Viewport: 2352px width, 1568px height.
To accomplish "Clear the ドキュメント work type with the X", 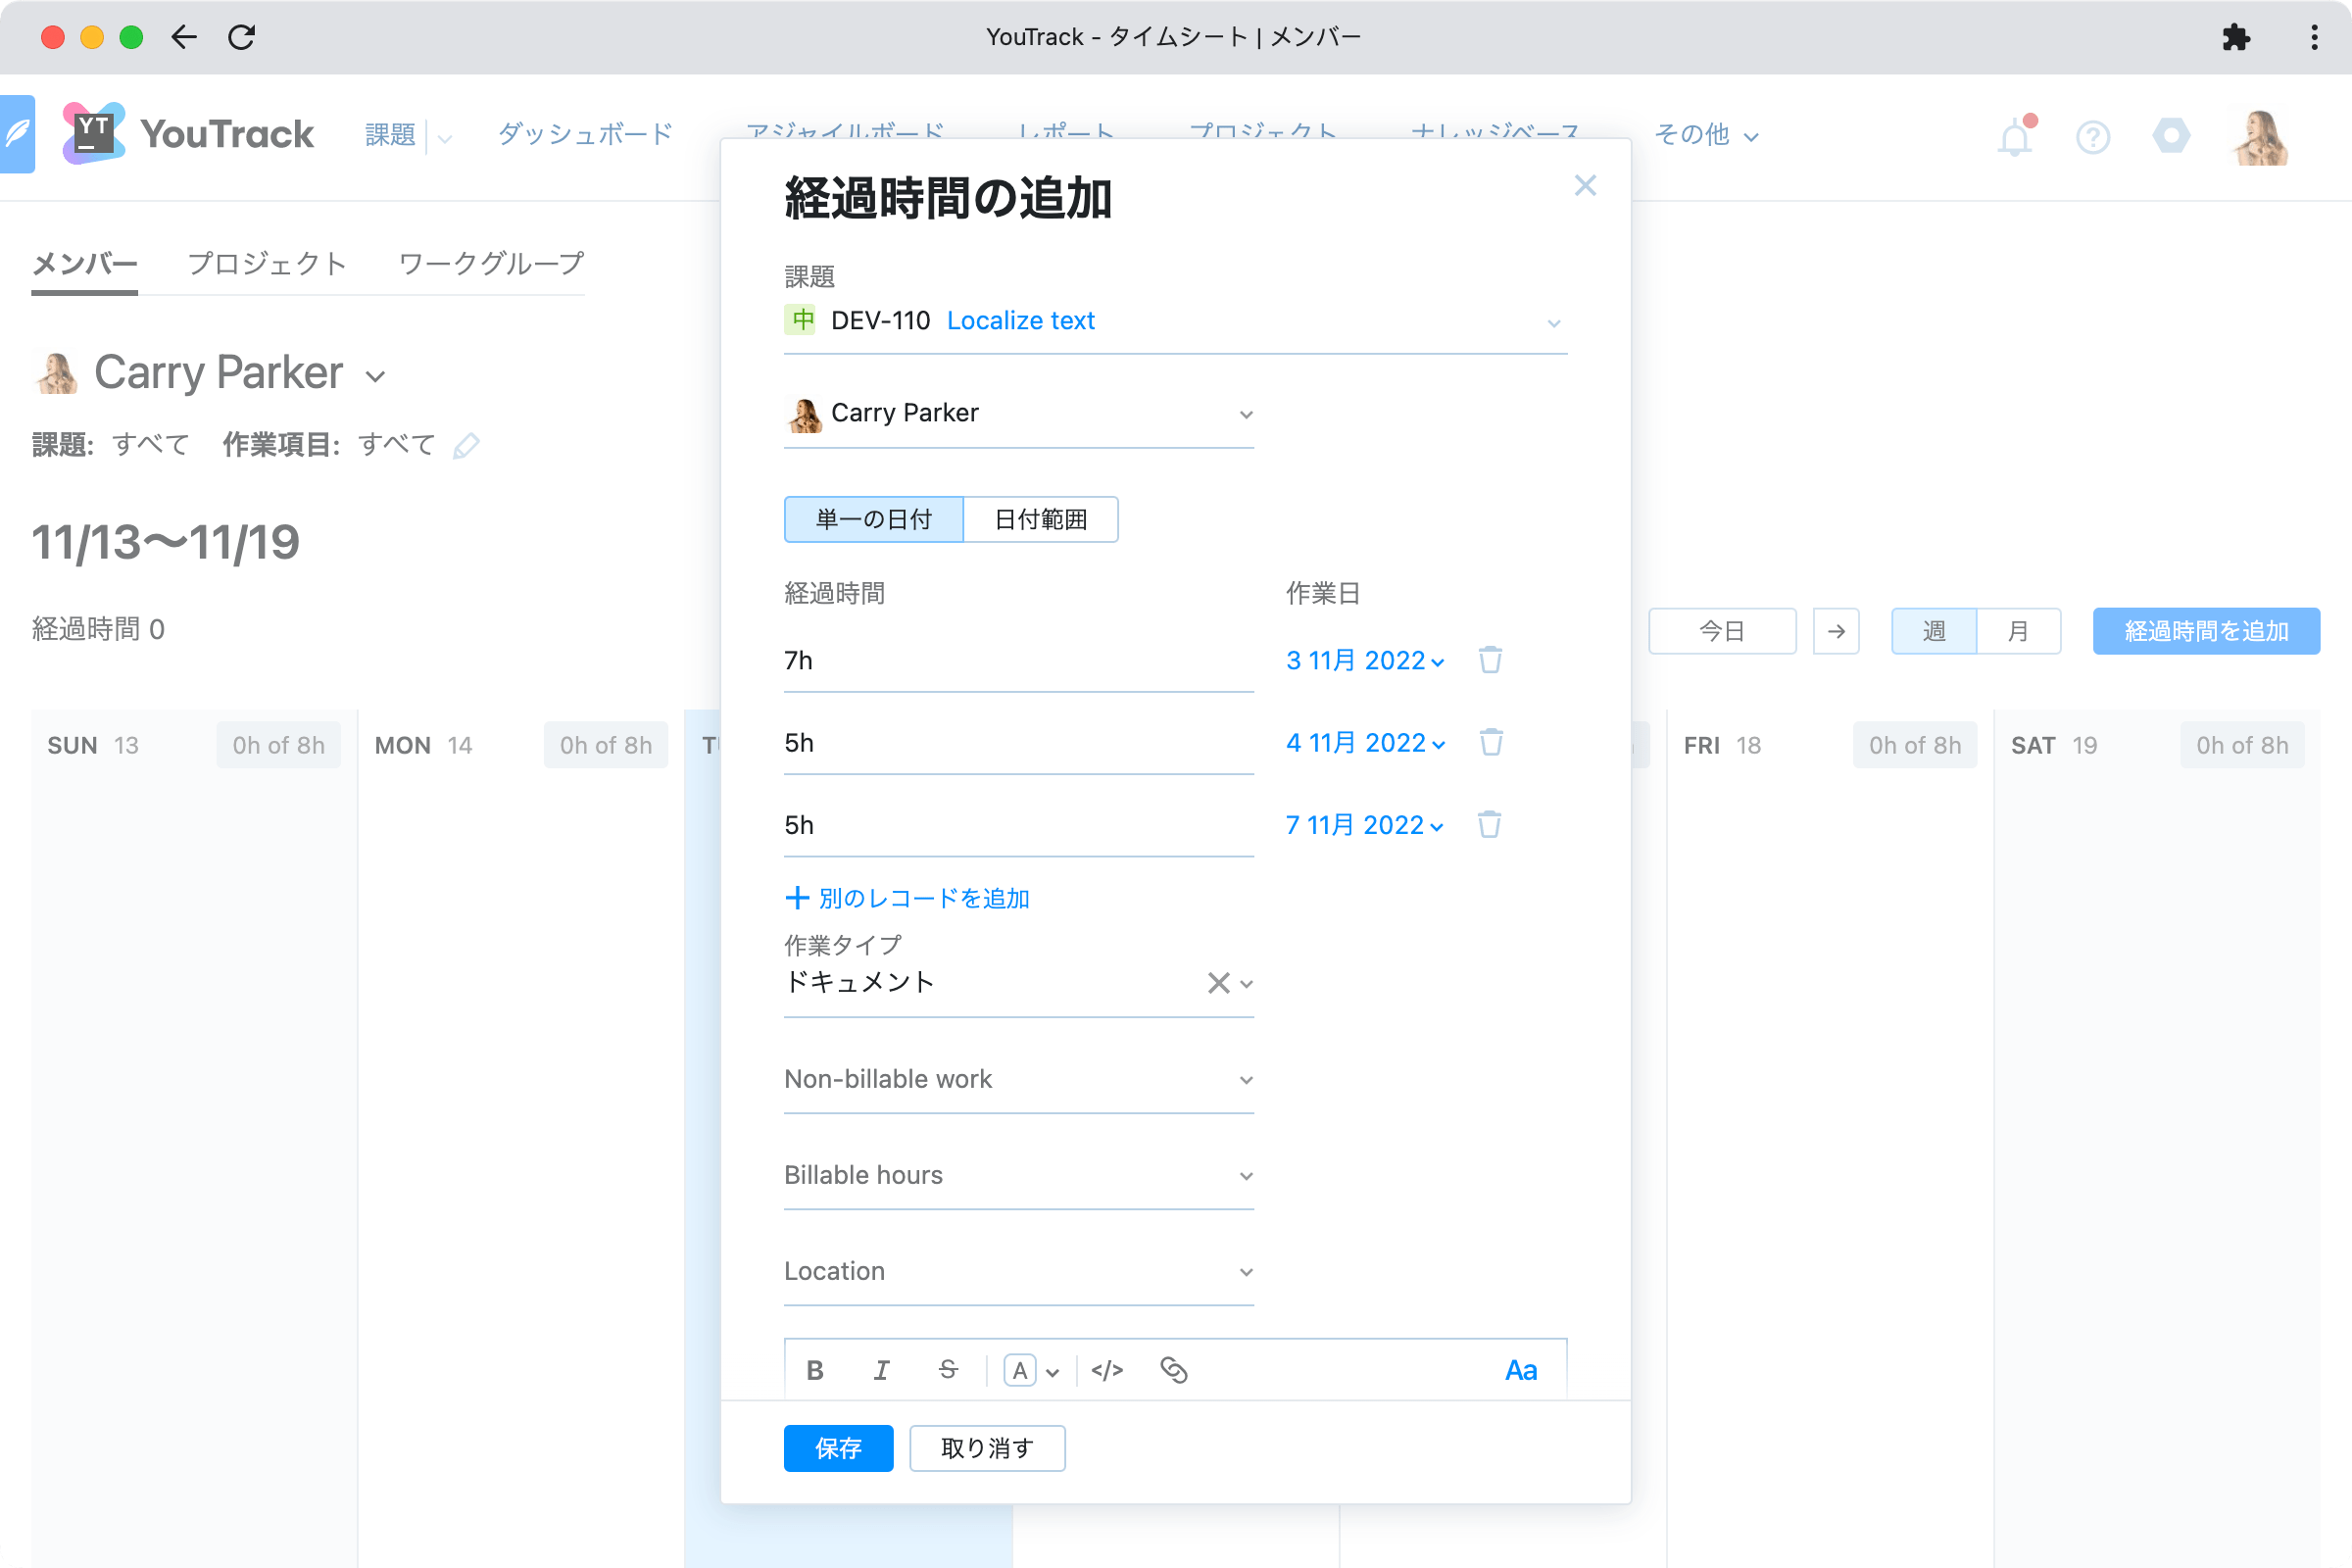I will [1217, 983].
